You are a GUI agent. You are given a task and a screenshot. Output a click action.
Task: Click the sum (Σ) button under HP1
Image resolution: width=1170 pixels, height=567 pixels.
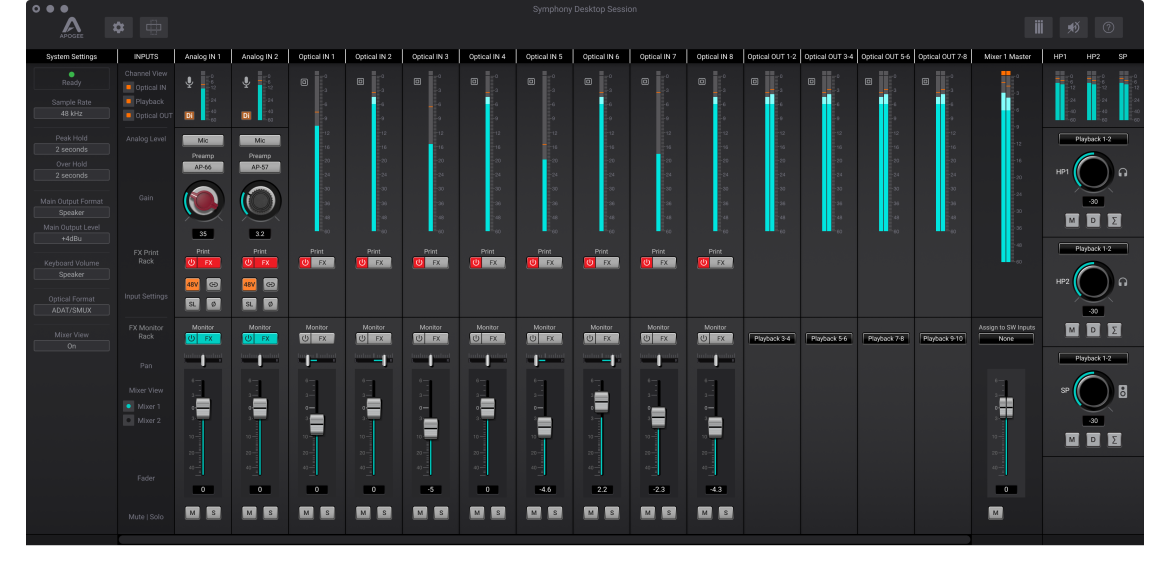point(1114,220)
